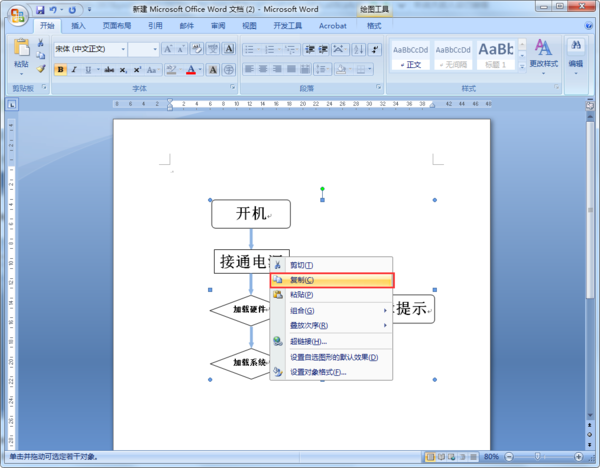Click the Format Painter brush icon
The image size is (600, 468).
pyautogui.click(x=41, y=69)
